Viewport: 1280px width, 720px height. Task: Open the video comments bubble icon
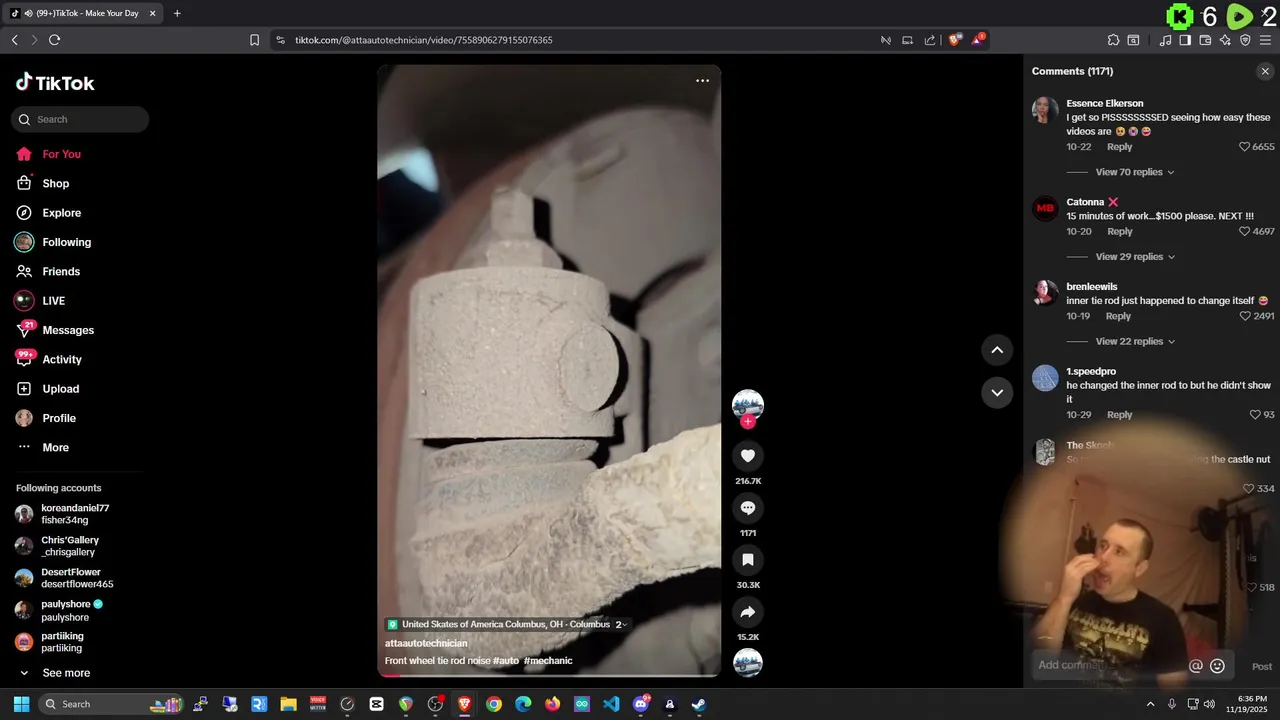pyautogui.click(x=747, y=508)
